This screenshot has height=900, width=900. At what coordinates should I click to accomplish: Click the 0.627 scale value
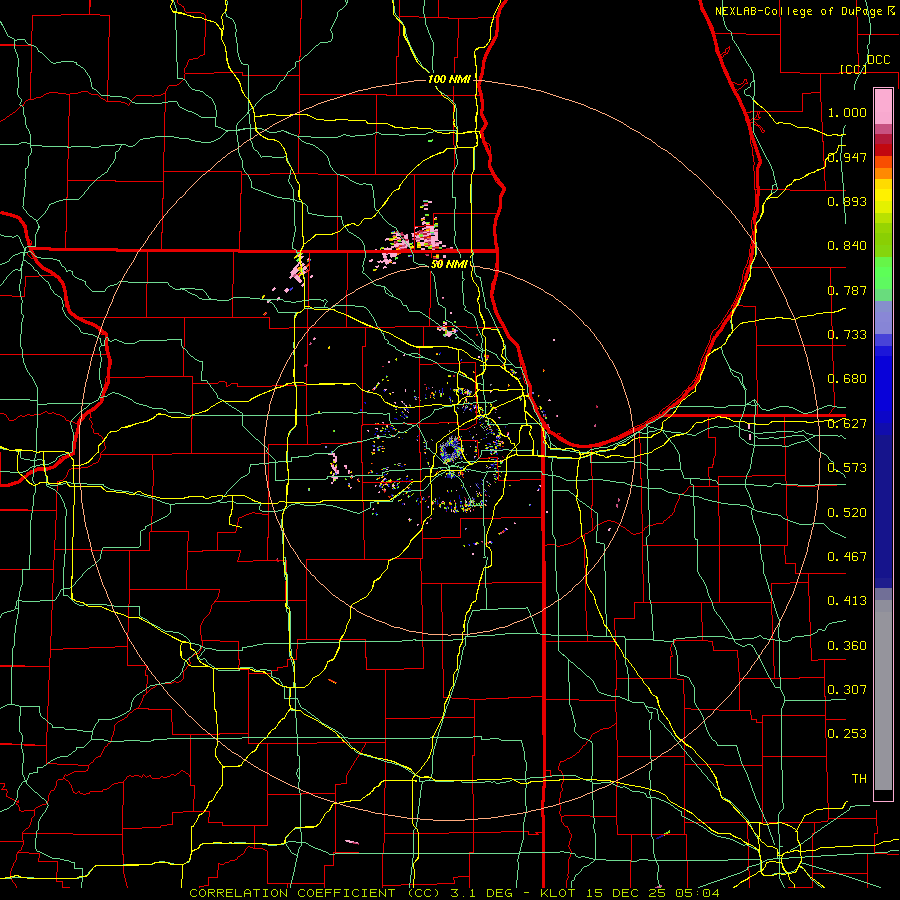pos(847,424)
